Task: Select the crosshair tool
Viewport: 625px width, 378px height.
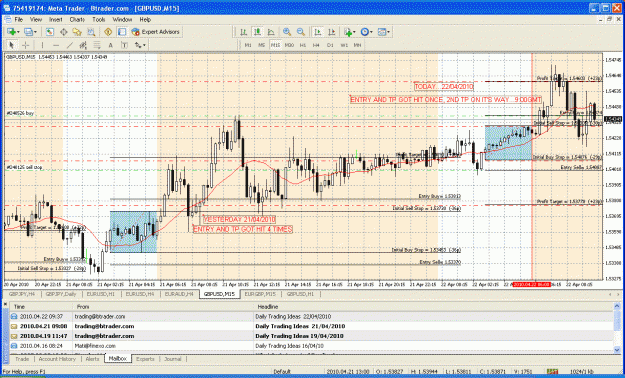Action: click(25, 45)
